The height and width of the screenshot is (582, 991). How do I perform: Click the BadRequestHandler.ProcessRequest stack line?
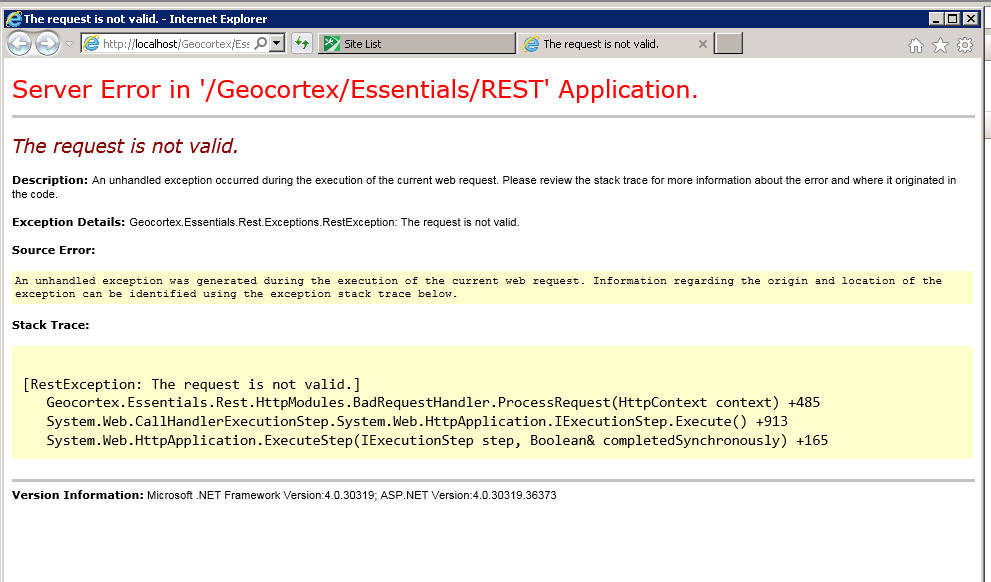(433, 403)
